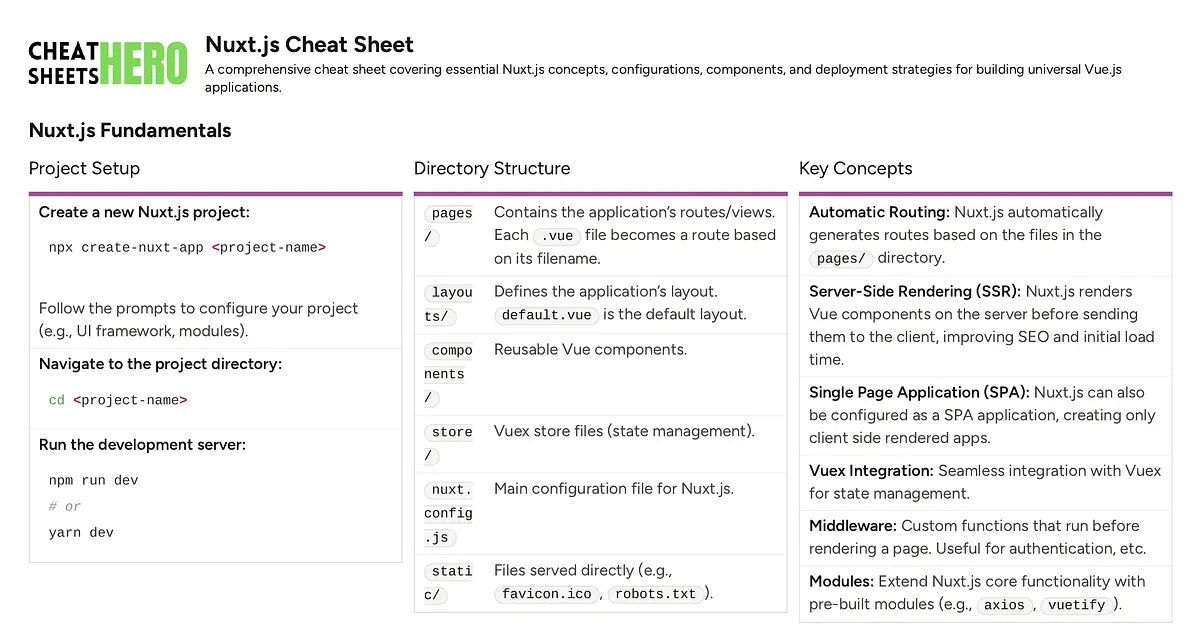1200x630 pixels.
Task: Select the vuetify module badge
Action: click(x=1076, y=605)
